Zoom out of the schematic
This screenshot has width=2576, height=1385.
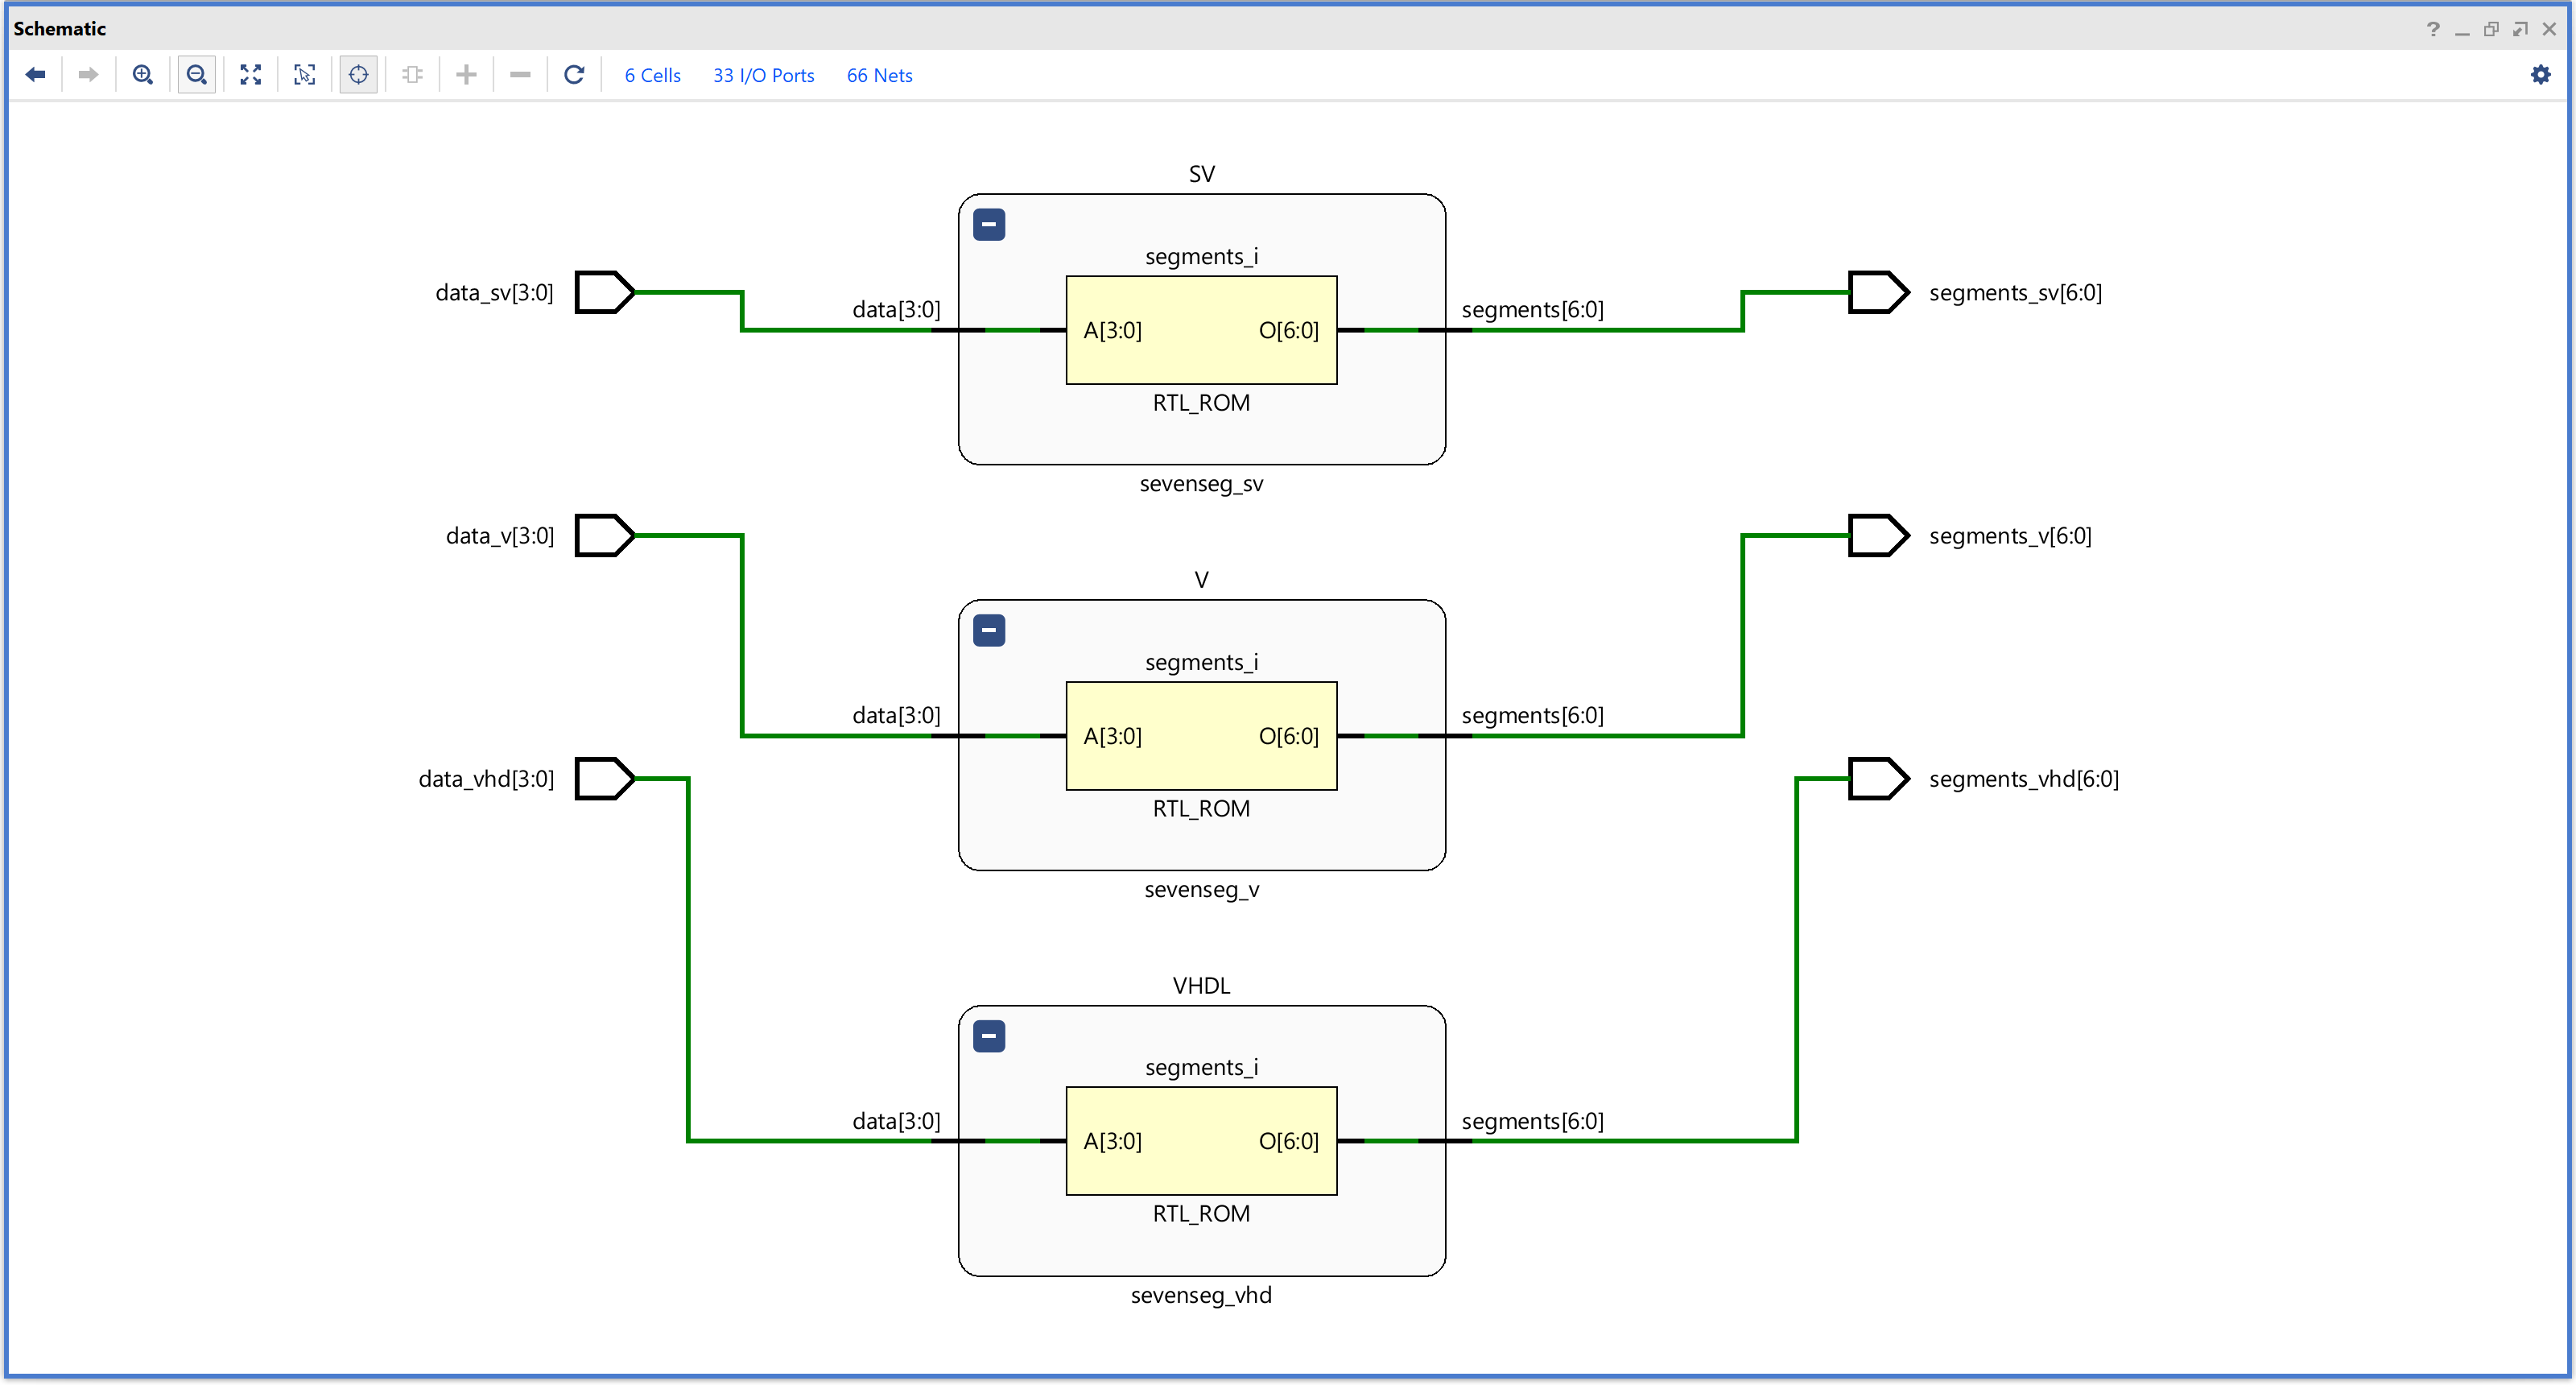point(197,75)
